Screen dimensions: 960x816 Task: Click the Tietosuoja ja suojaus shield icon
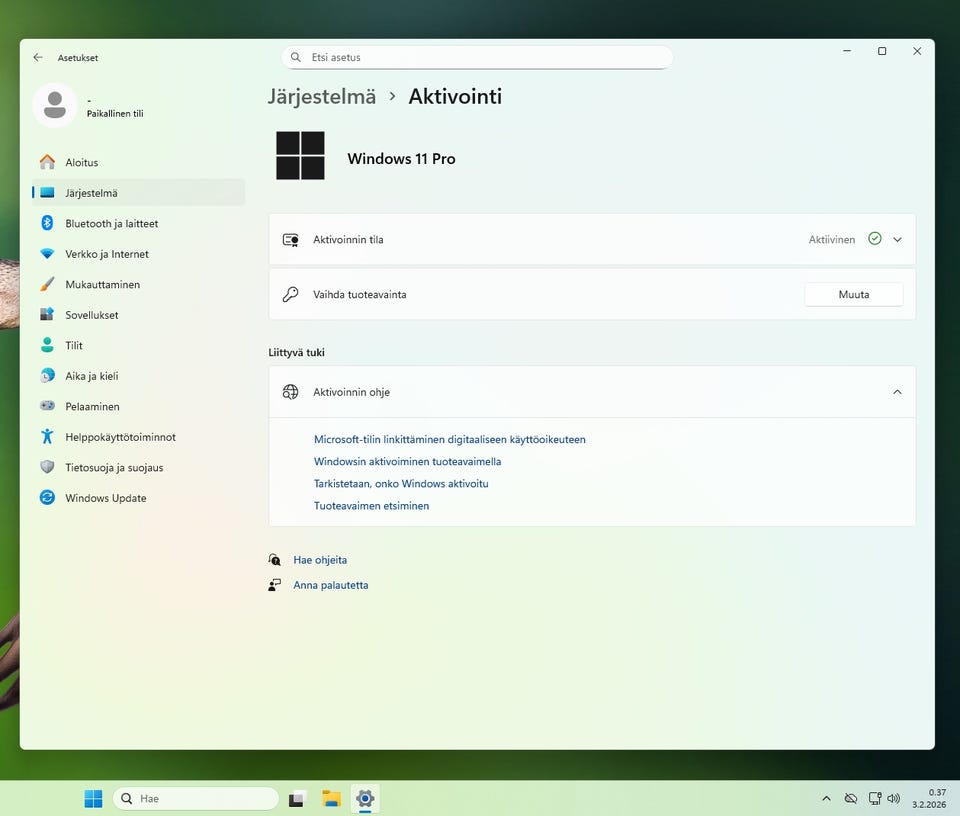coord(47,468)
